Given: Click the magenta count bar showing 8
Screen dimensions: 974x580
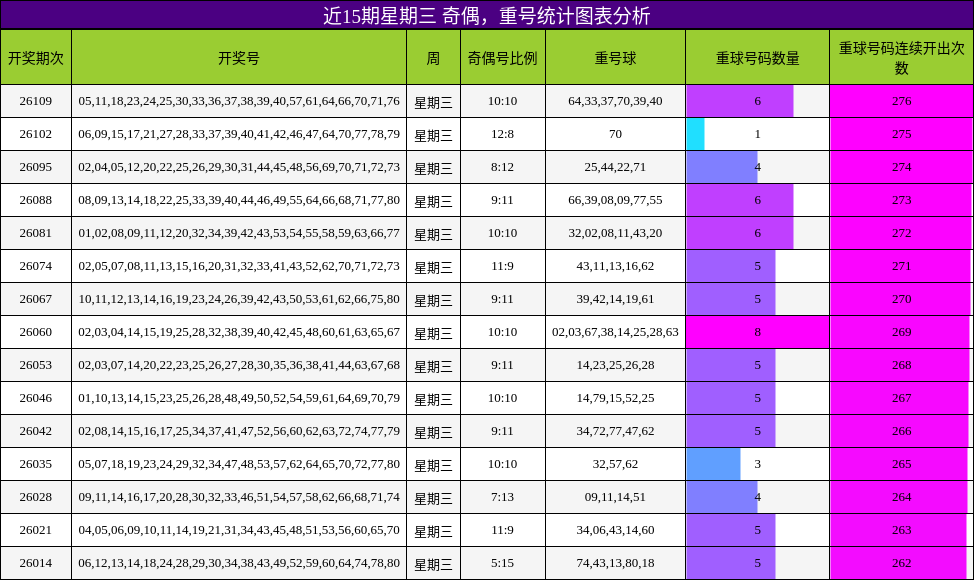Looking at the screenshot, I should pos(758,332).
